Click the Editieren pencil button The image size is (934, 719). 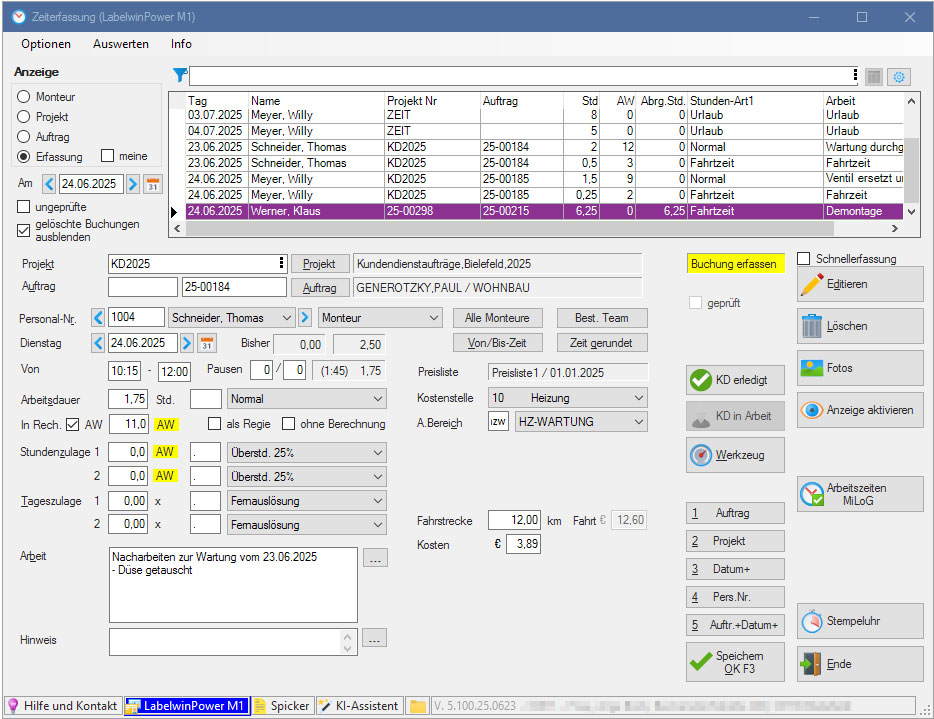tap(860, 284)
